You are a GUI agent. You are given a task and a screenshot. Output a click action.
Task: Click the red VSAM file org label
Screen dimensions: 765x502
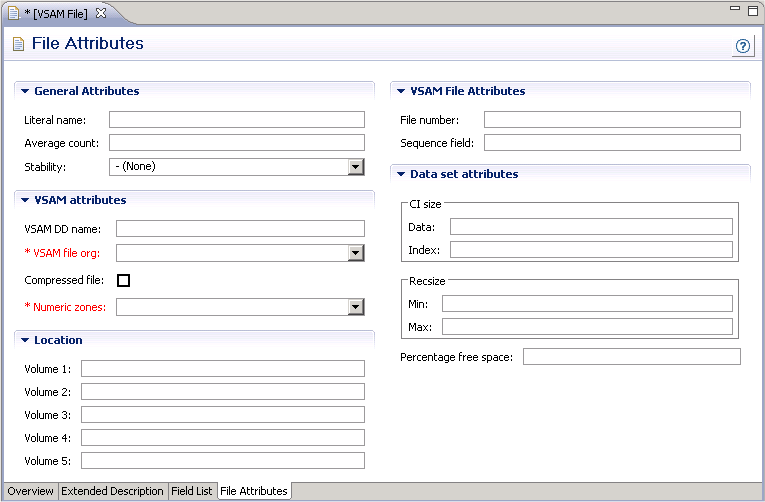[x=62, y=253]
